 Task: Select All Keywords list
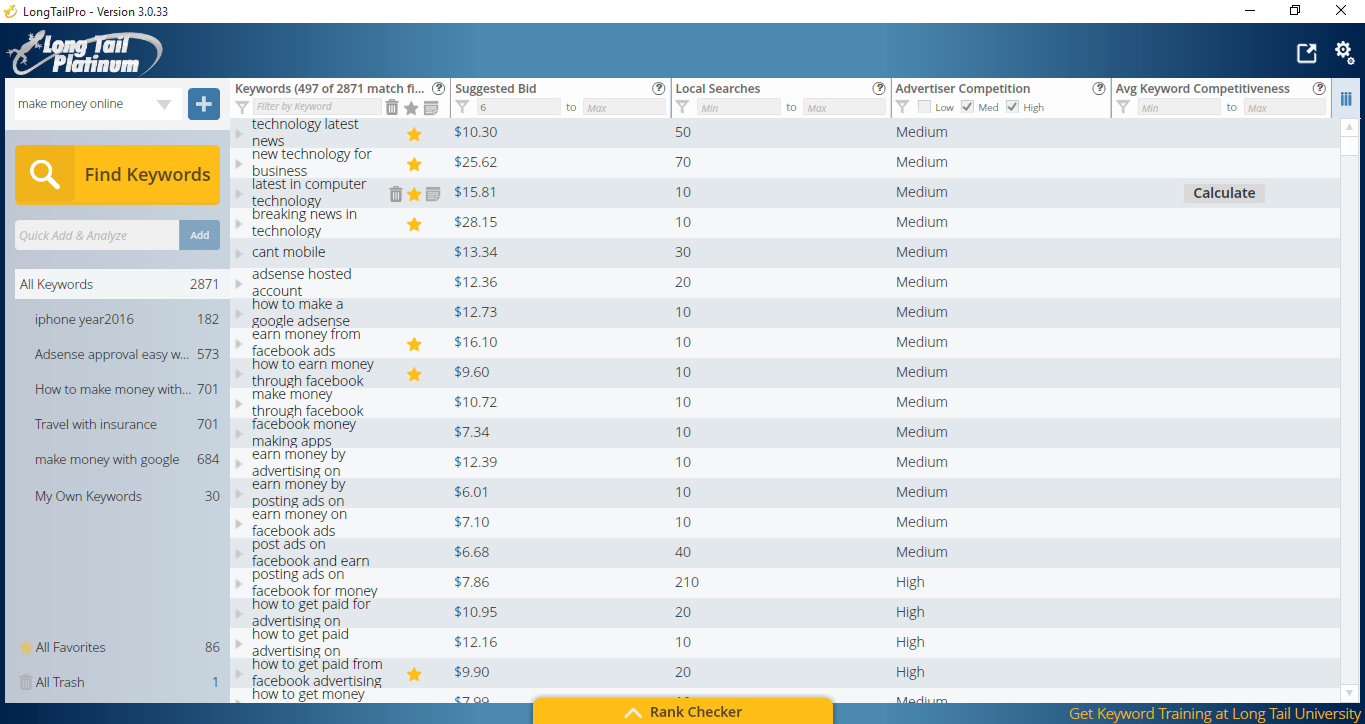tap(122, 284)
